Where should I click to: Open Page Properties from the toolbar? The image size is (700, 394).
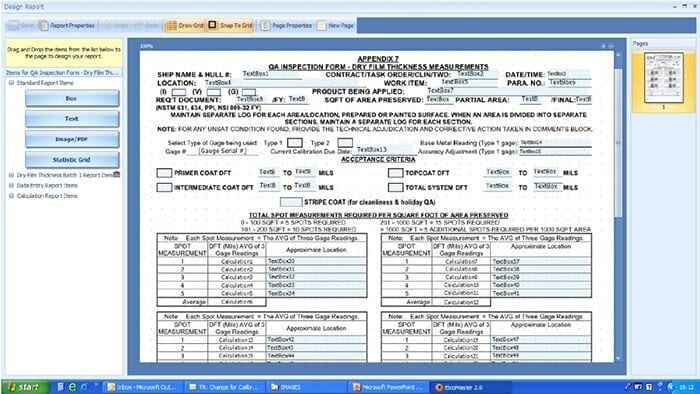(287, 26)
